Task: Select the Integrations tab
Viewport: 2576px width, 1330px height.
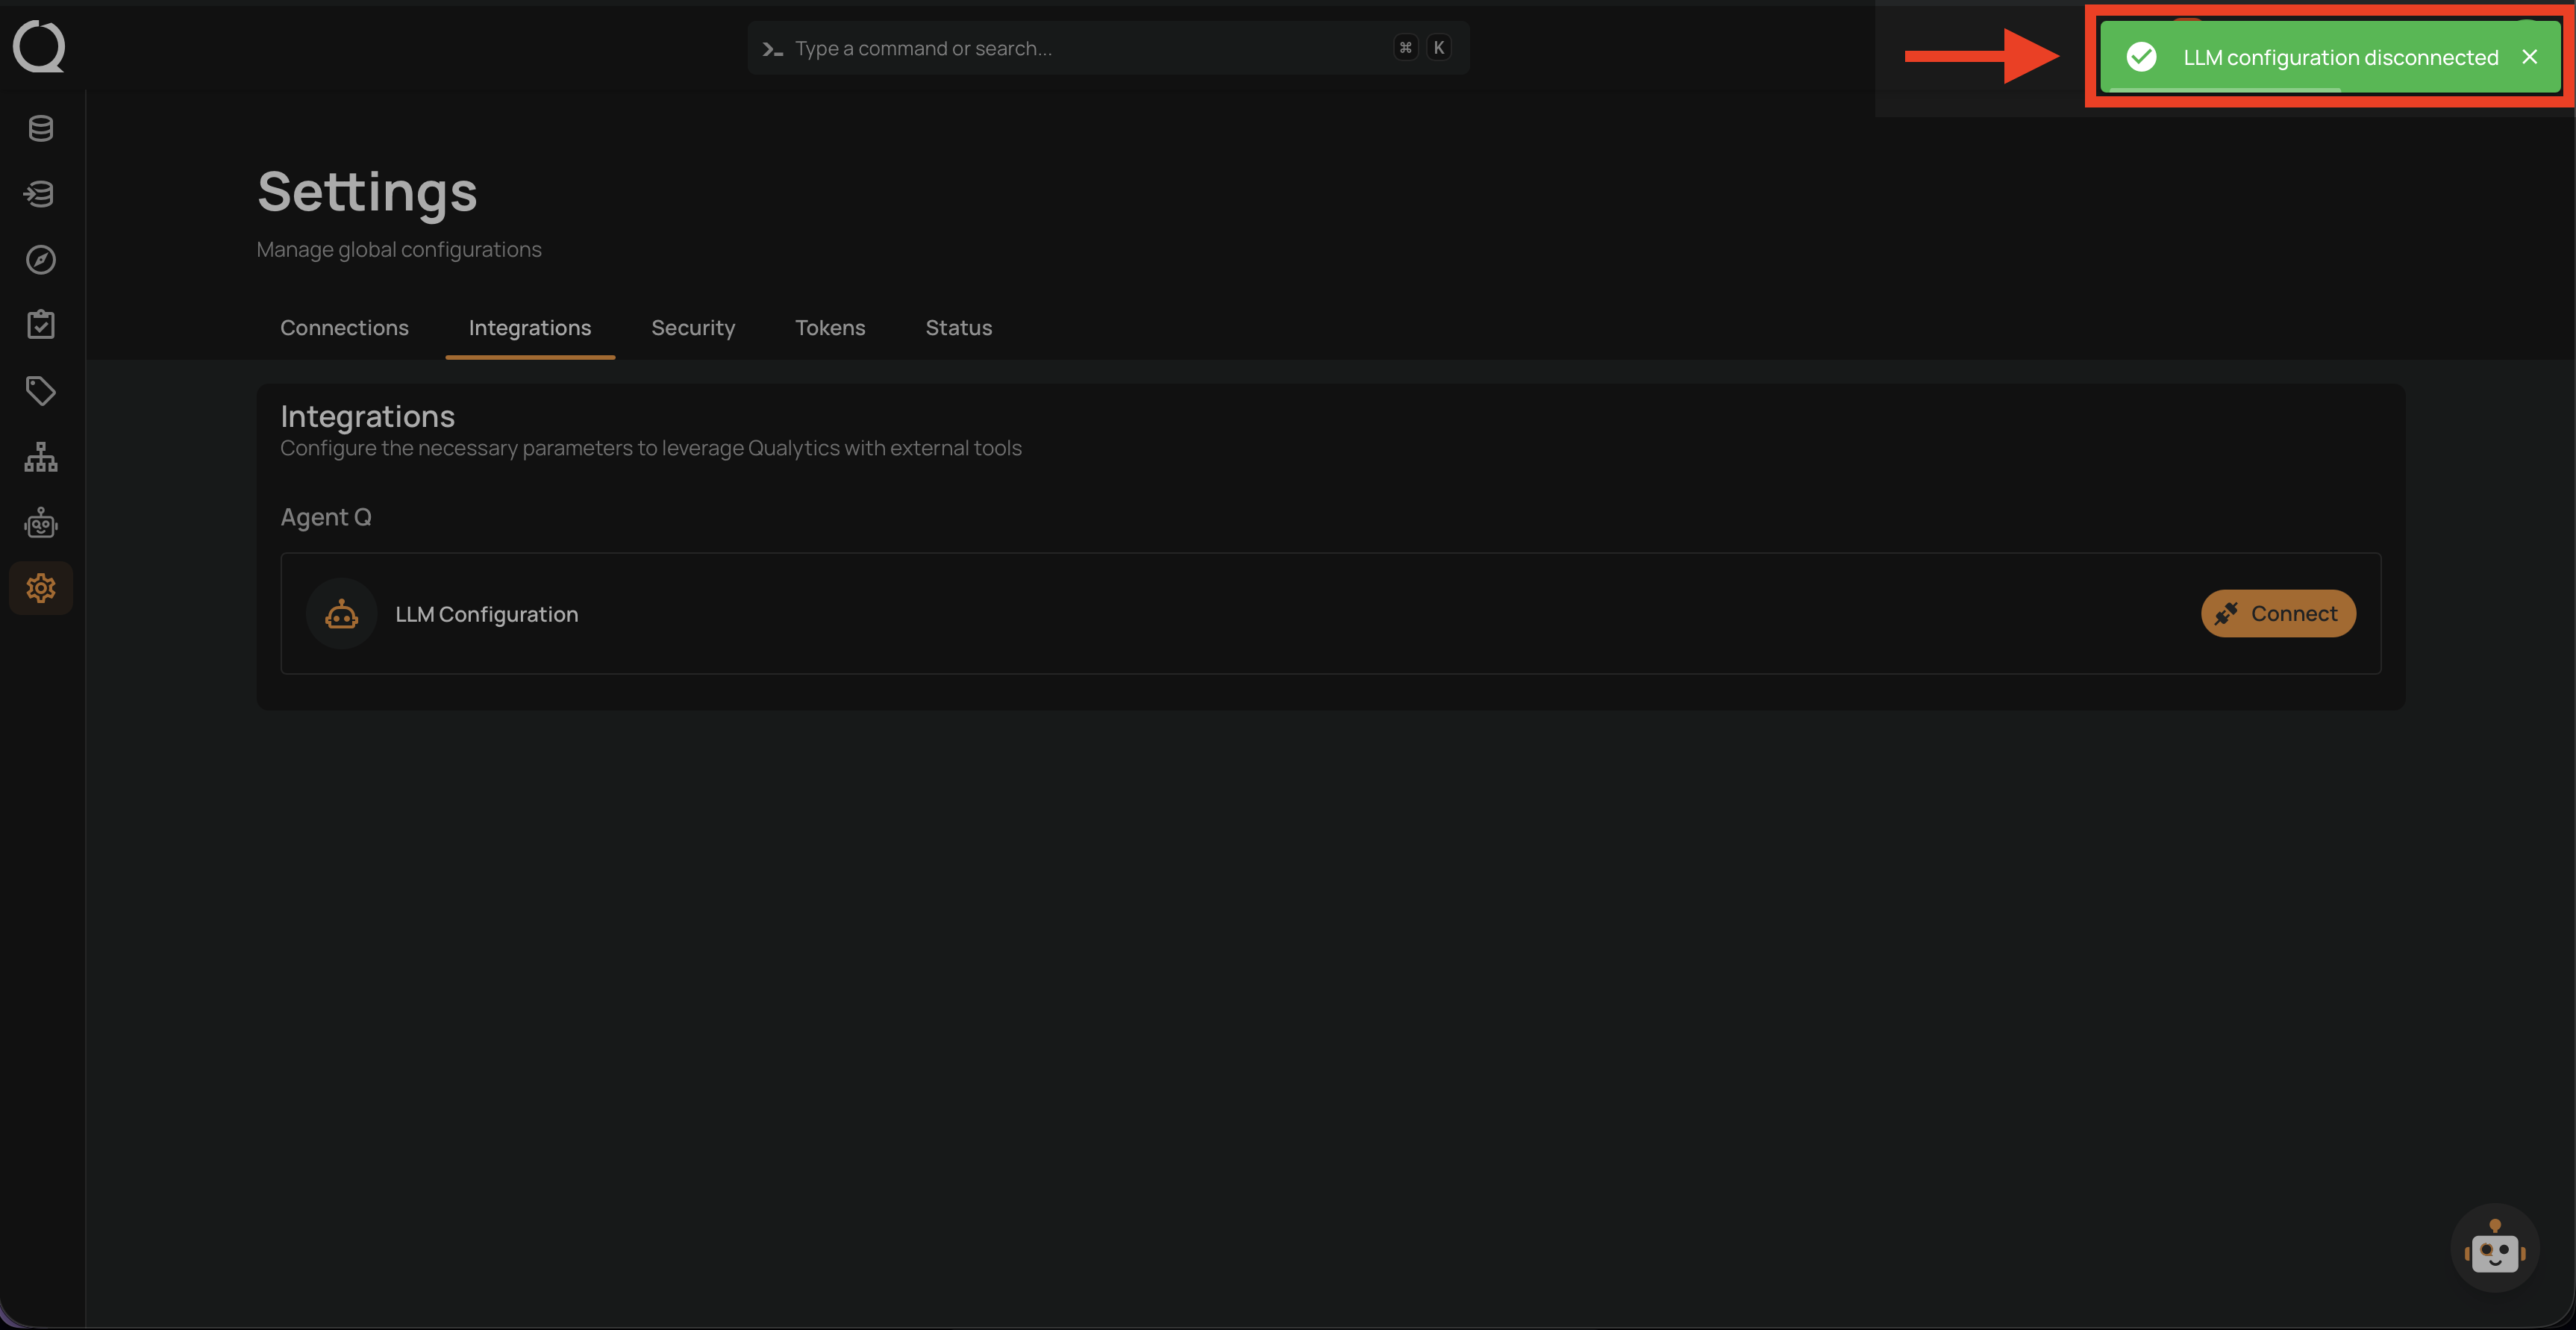Action: pos(529,327)
